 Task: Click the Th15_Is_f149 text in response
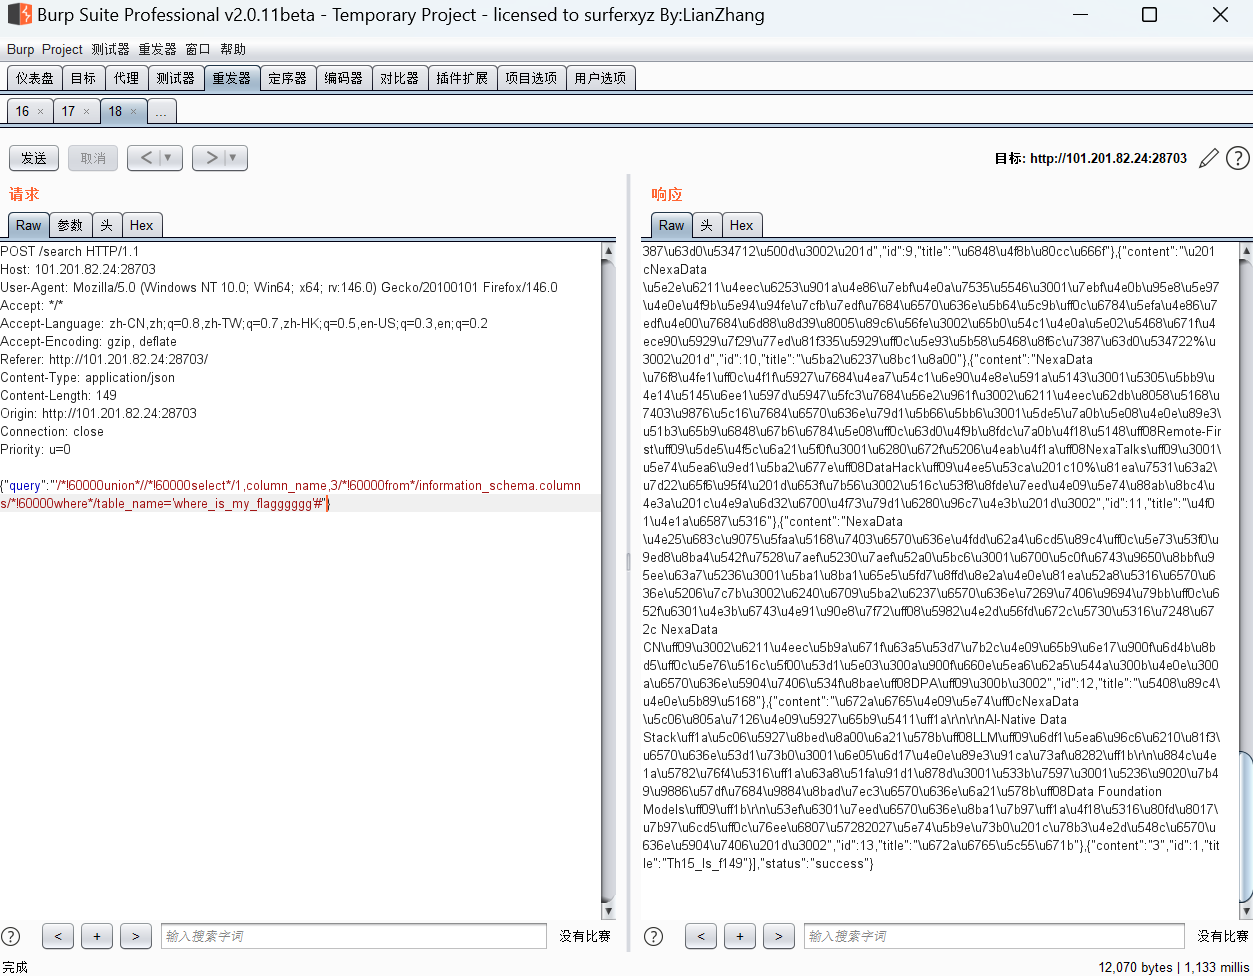click(x=703, y=863)
